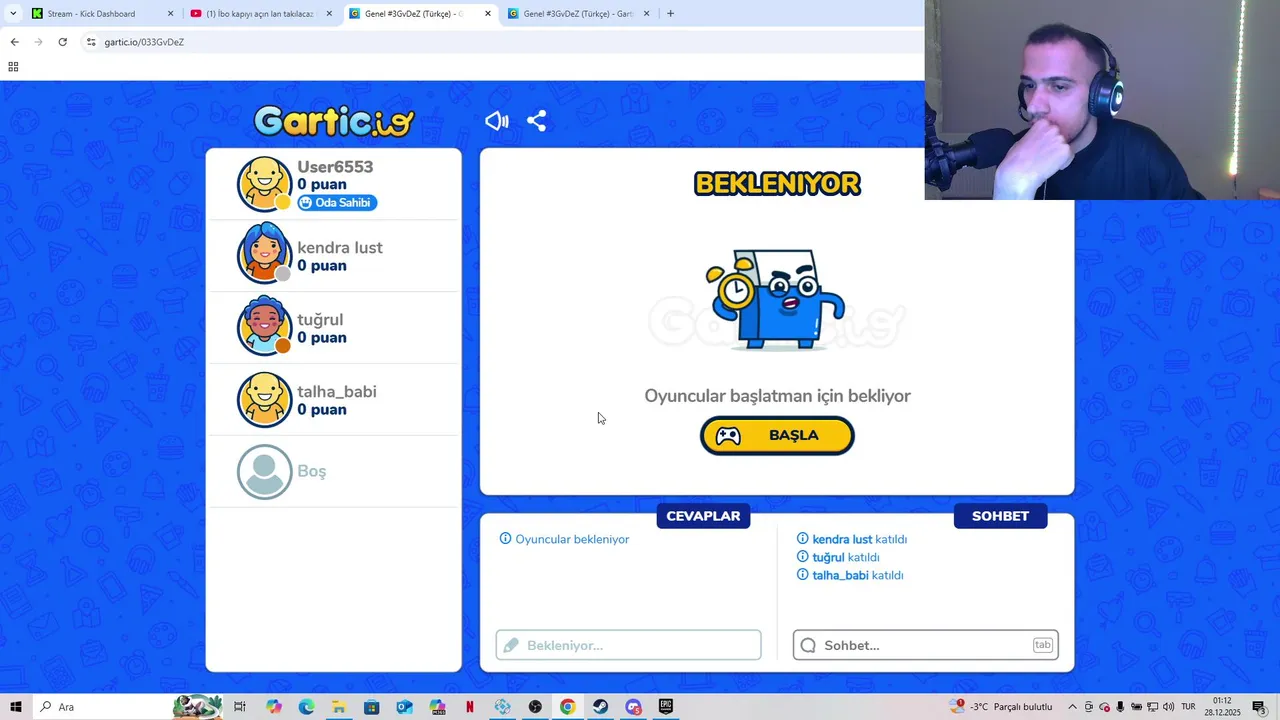The image size is (1280, 720).
Task: Open the tab search dropdown
Action: 12,14
